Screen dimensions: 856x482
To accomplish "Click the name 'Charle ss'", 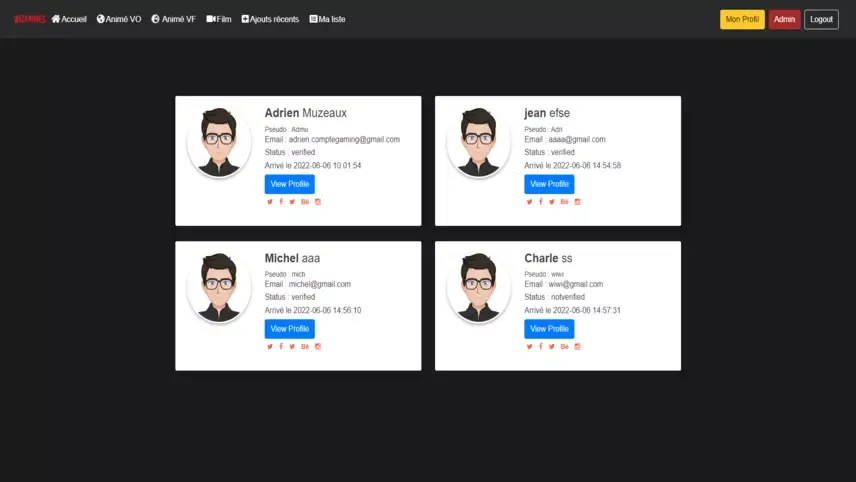I will click(548, 258).
